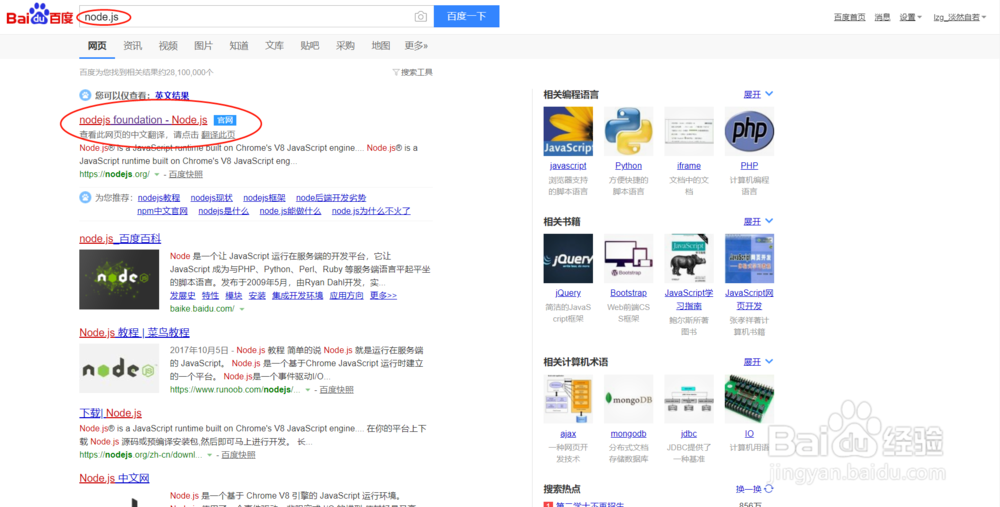Click the Python logo icon
The height and width of the screenshot is (507, 1000).
coord(628,131)
